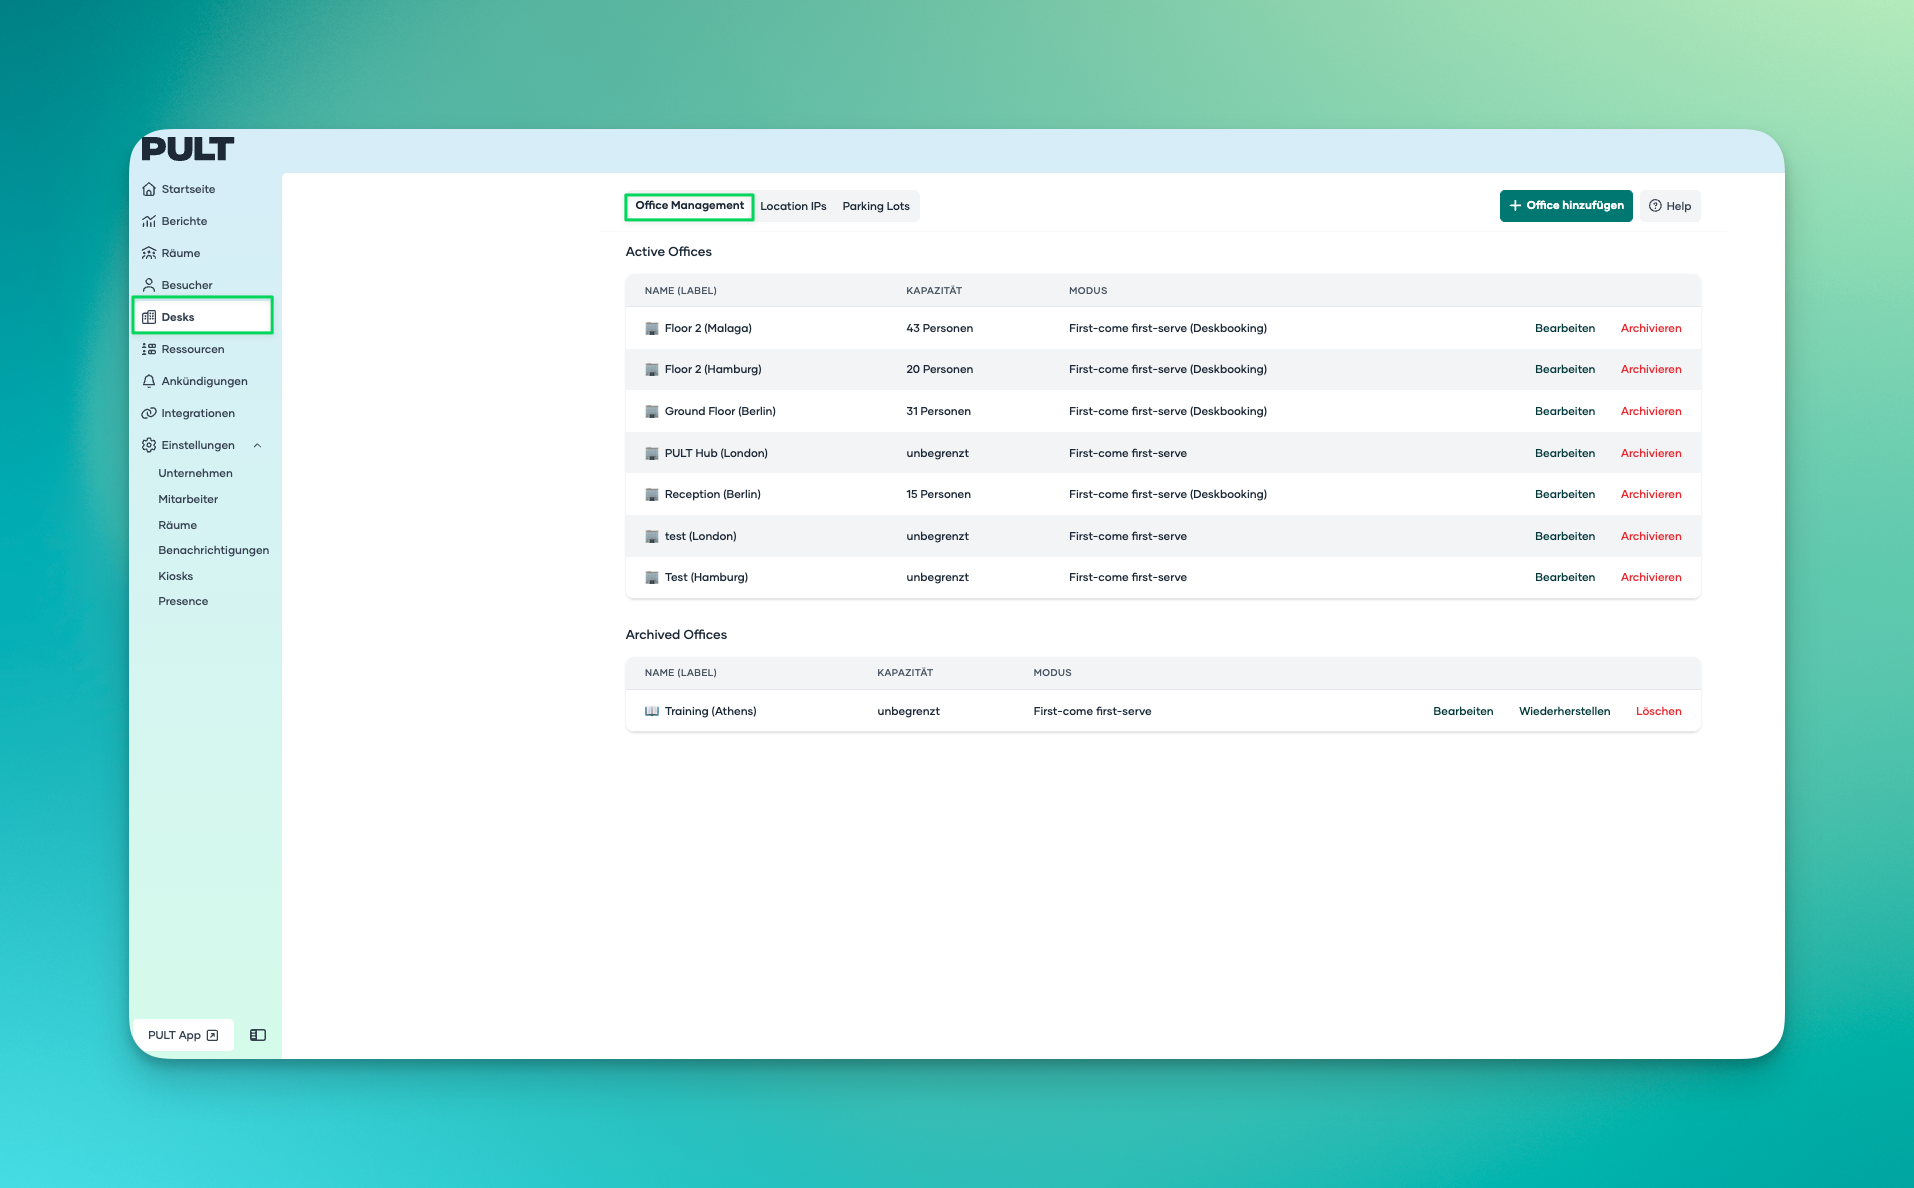Click plus icon on Office hinzufügen

pyautogui.click(x=1515, y=205)
